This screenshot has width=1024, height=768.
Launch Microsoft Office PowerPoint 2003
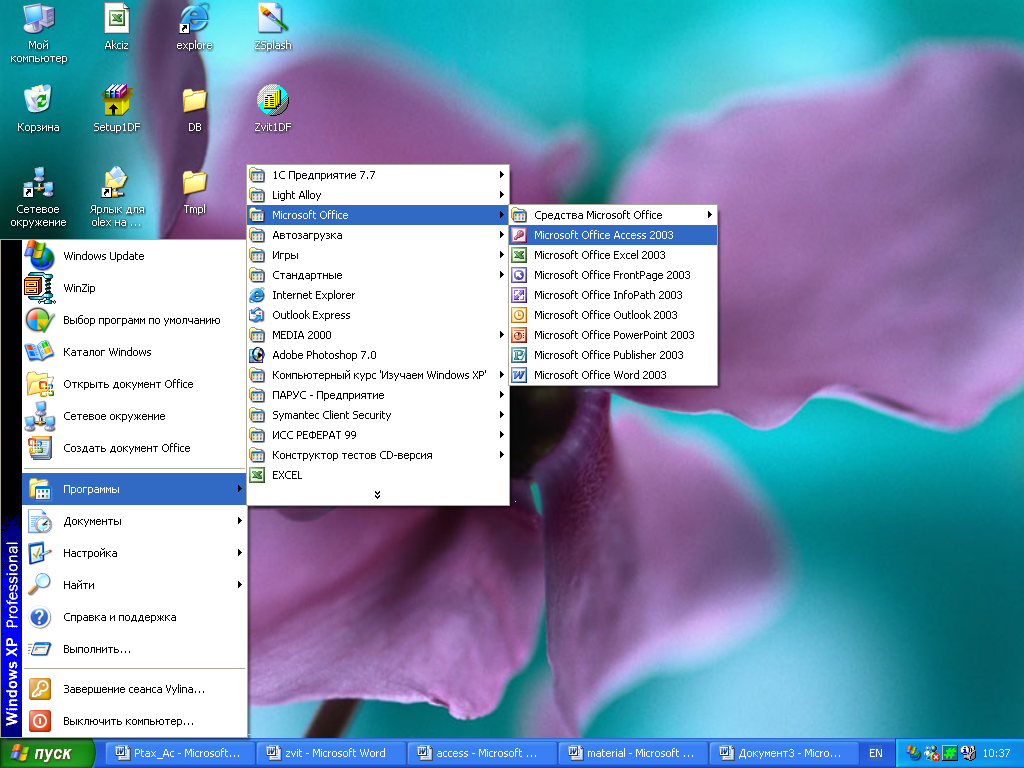(x=613, y=335)
